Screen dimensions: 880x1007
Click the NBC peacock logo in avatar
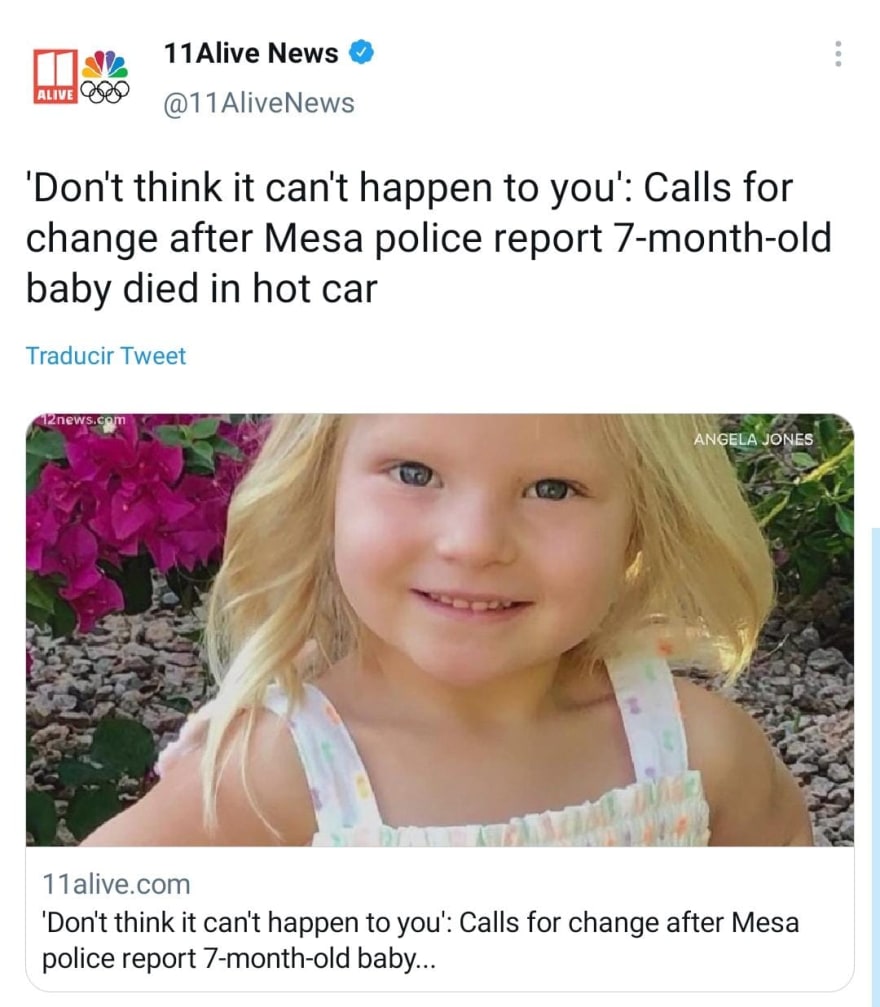coord(105,66)
